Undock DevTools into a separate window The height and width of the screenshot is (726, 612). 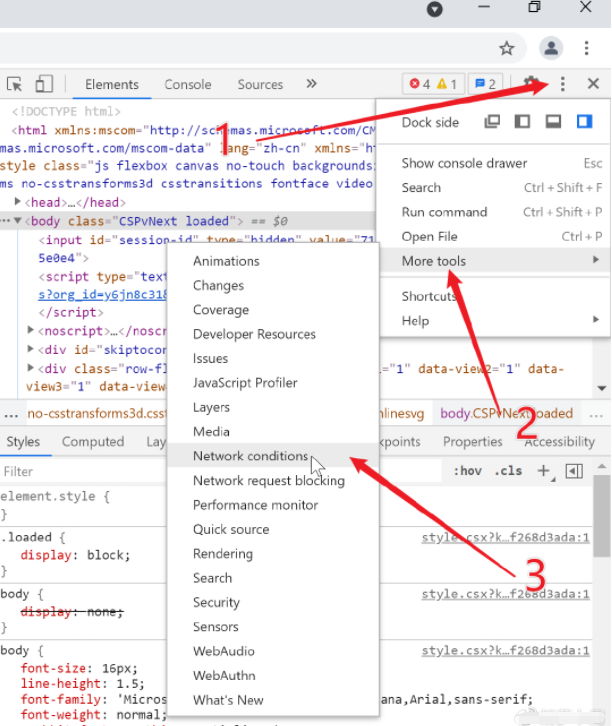coord(491,122)
